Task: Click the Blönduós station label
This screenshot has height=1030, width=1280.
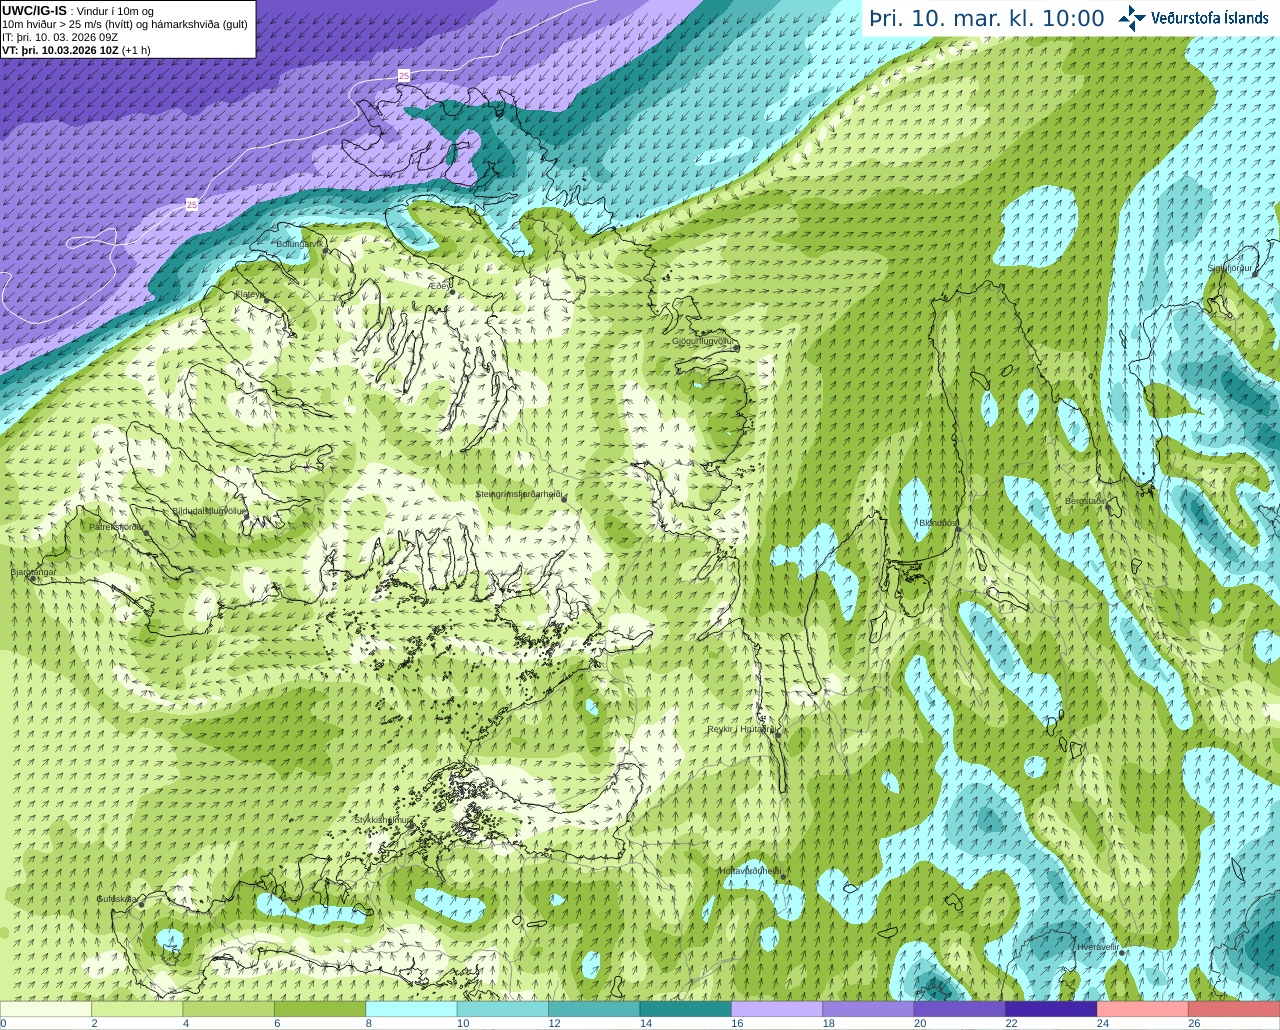Action: 938,523
